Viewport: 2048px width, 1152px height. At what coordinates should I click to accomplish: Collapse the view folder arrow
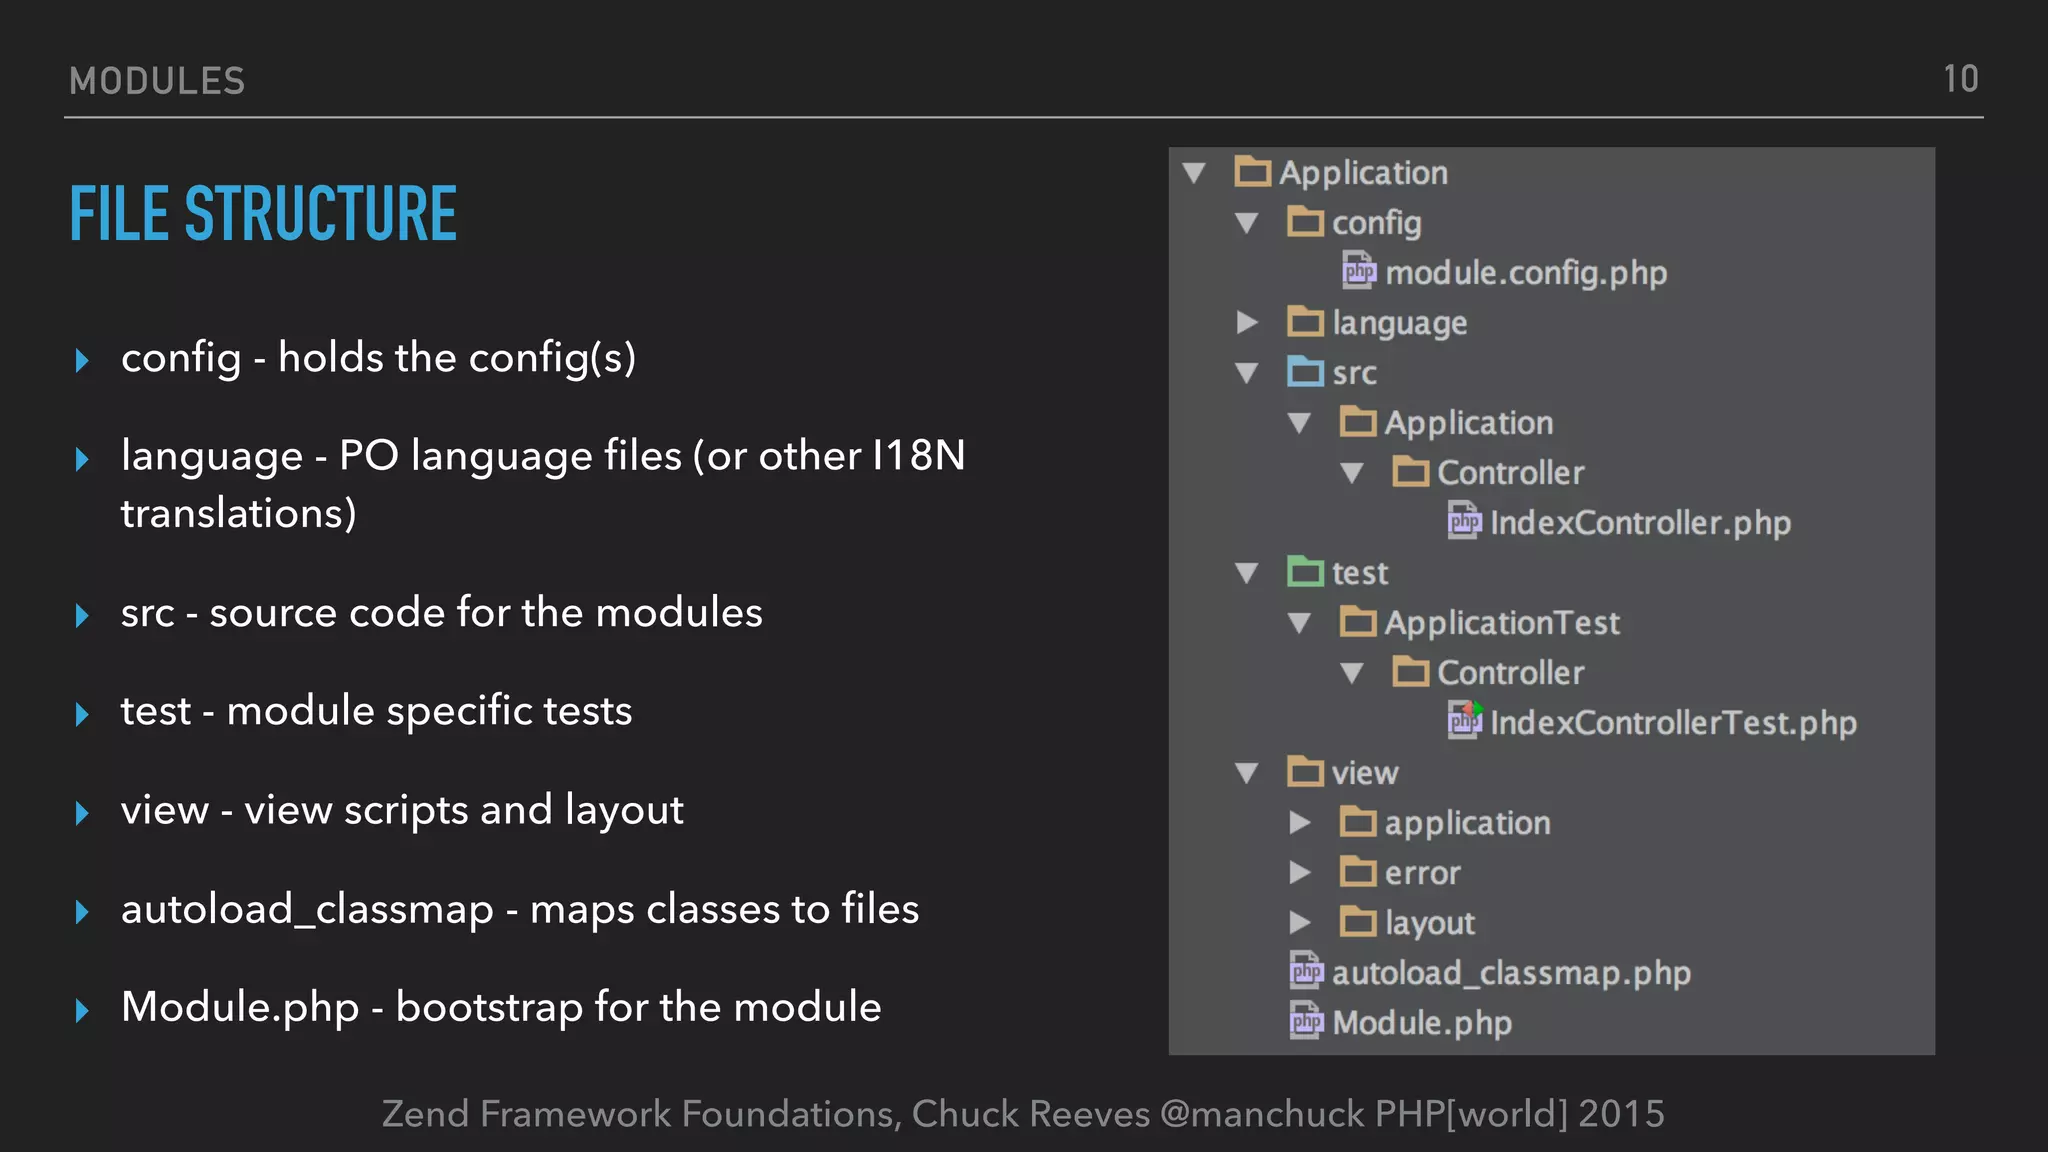(x=1246, y=773)
